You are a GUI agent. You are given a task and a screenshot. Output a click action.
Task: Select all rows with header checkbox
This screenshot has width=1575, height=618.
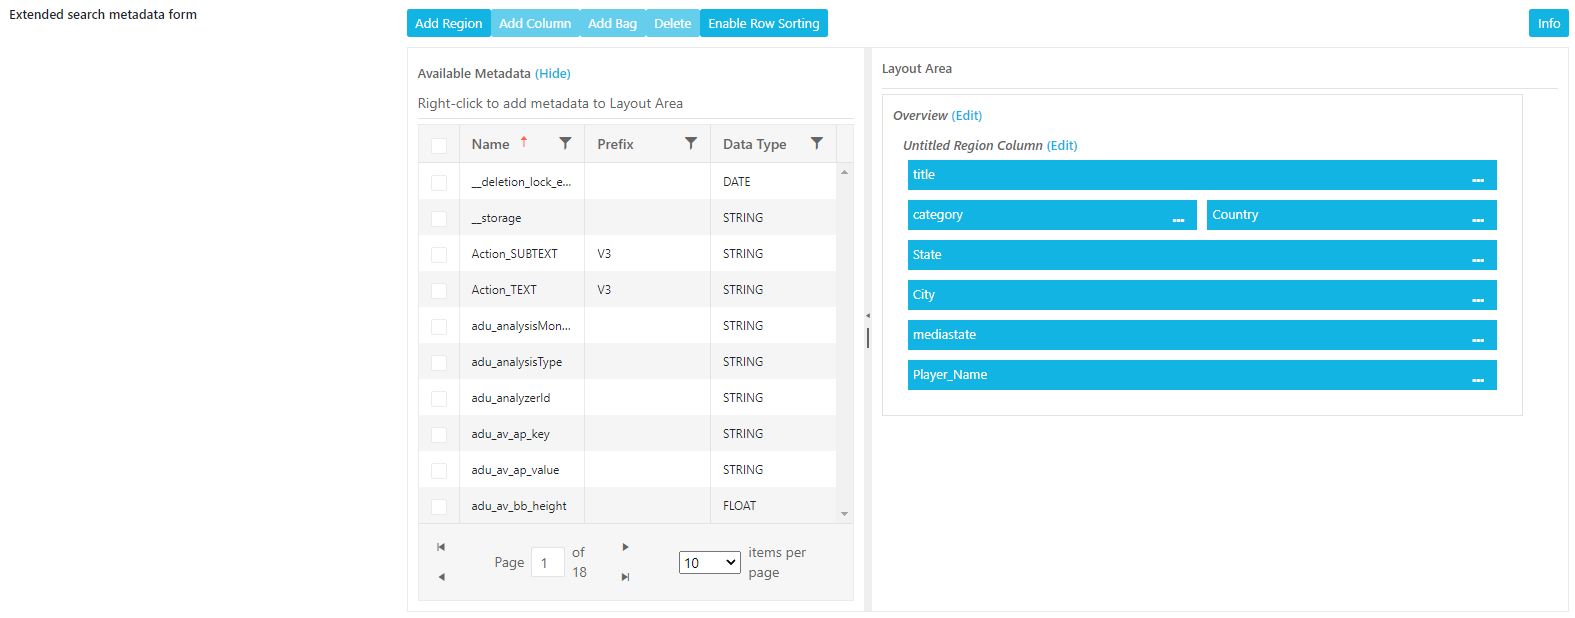(x=438, y=146)
